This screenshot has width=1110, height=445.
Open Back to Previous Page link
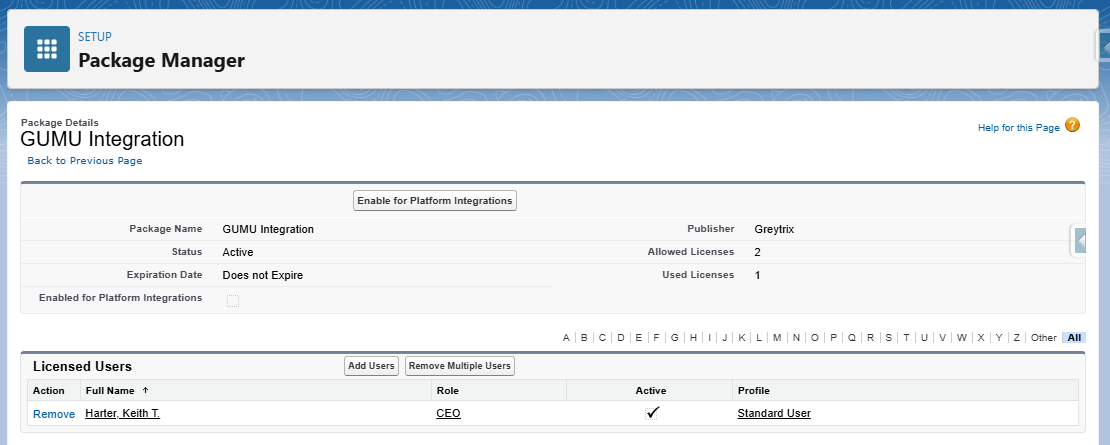tap(85, 161)
